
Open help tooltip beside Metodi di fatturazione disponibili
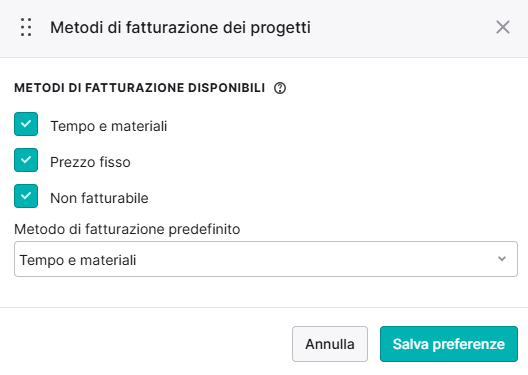(280, 88)
